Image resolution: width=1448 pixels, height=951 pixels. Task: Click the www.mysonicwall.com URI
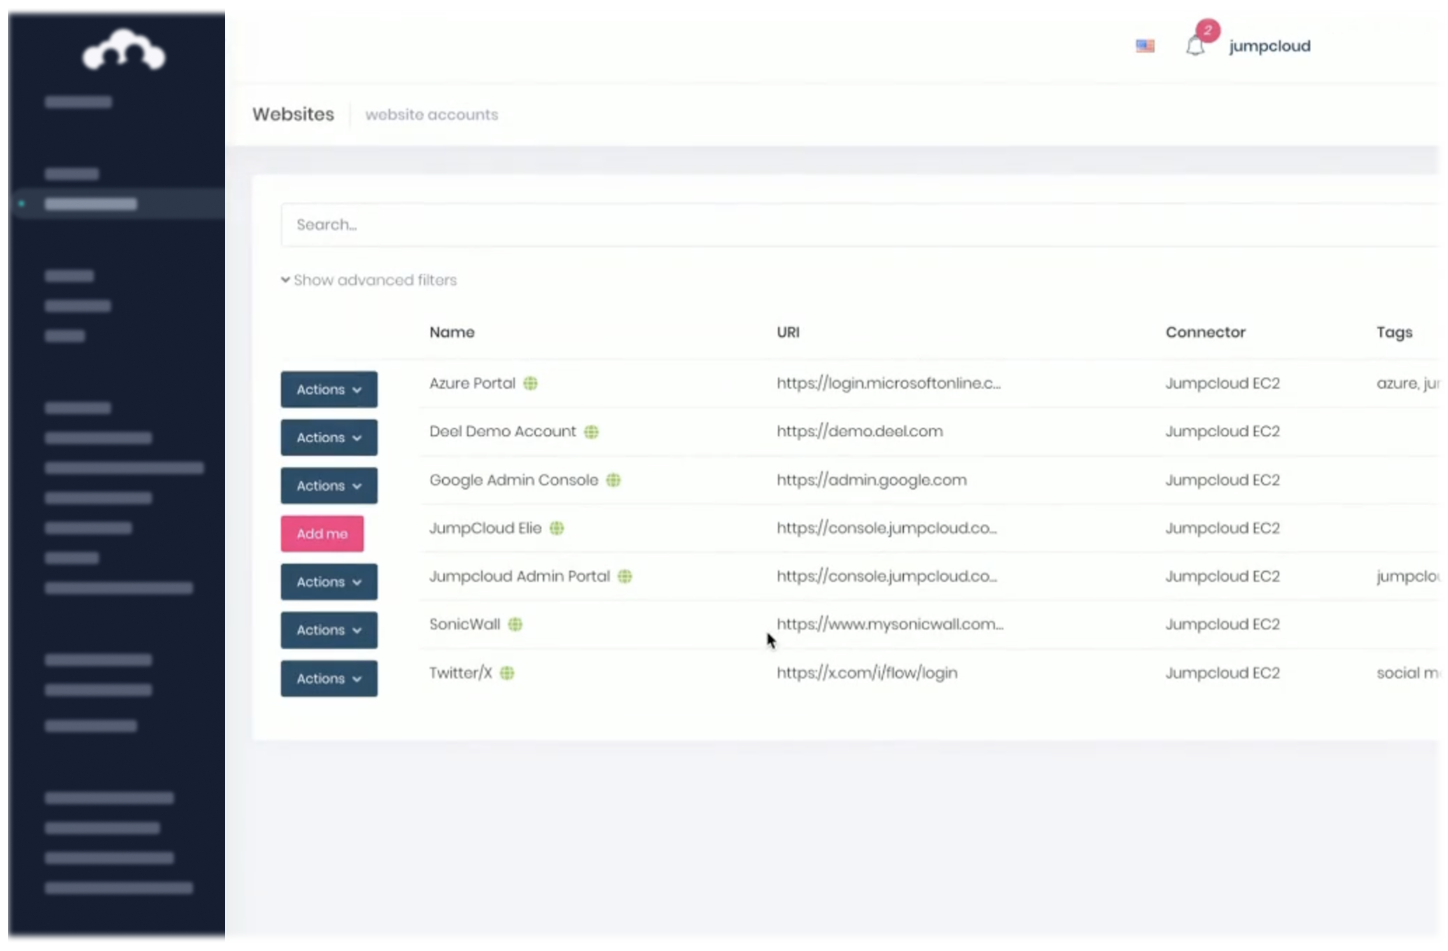pyautogui.click(x=889, y=625)
